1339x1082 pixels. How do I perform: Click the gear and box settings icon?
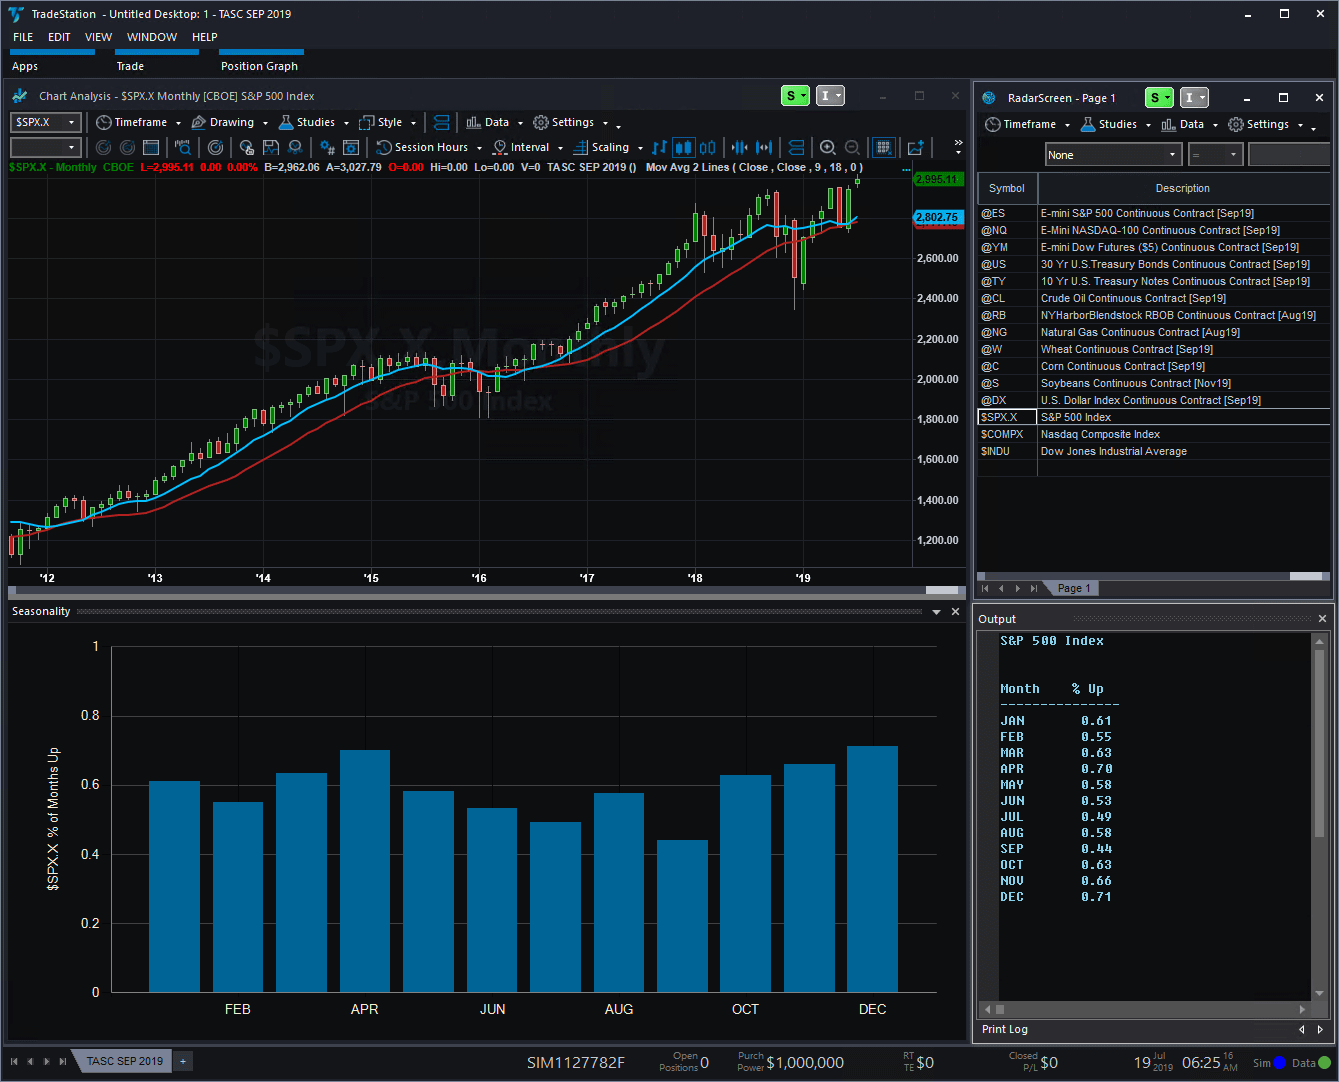351,147
